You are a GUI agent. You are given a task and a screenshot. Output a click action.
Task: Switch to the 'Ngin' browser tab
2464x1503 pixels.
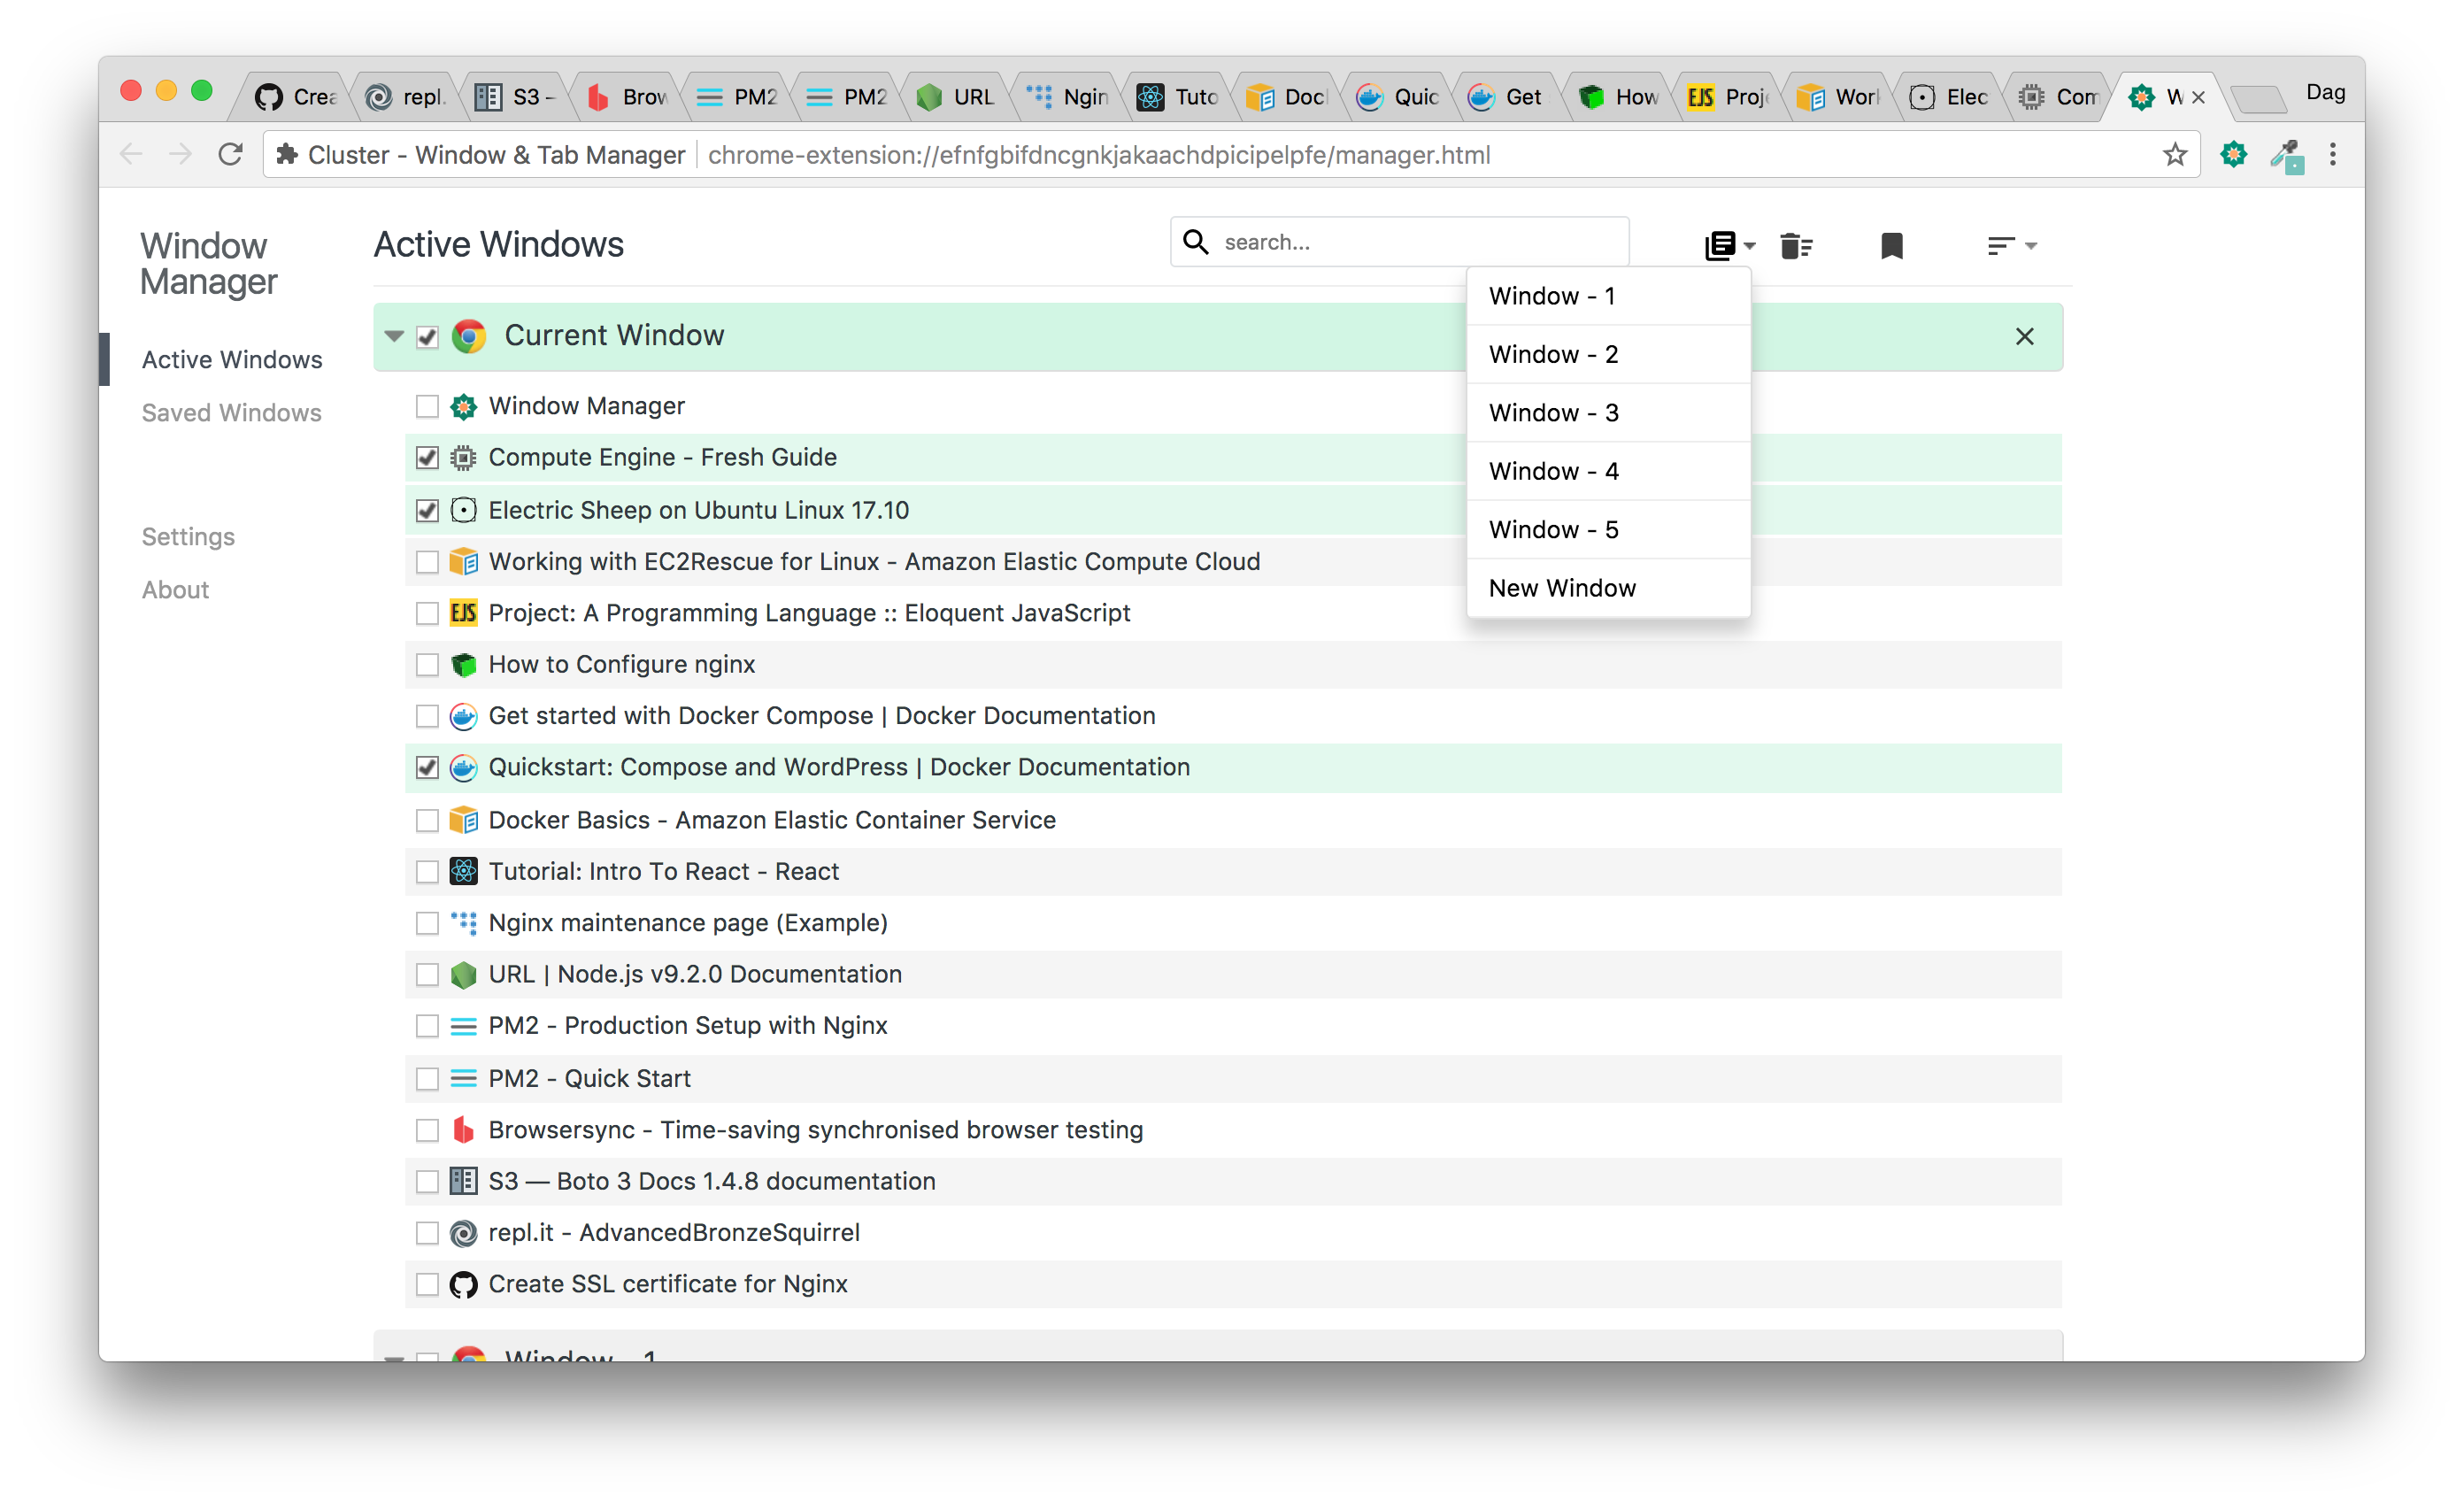coord(1068,97)
